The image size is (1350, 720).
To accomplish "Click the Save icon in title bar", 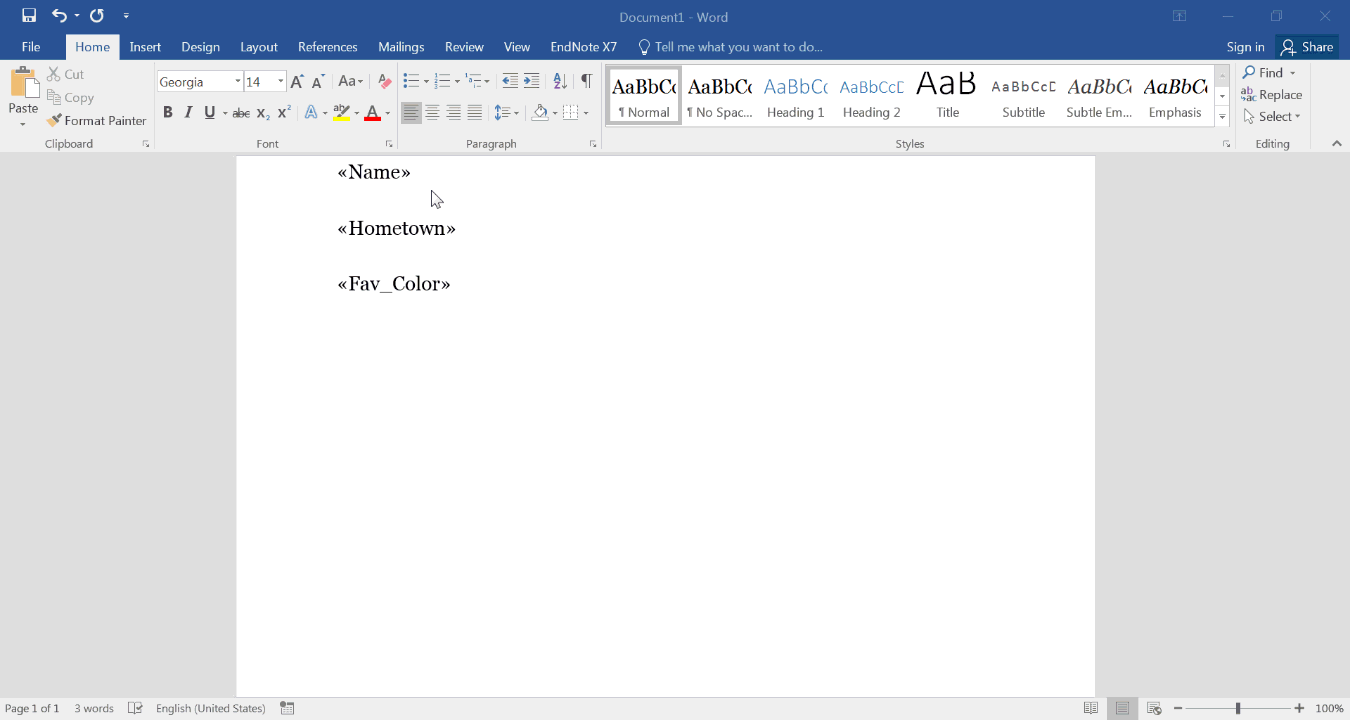I will [x=29, y=16].
